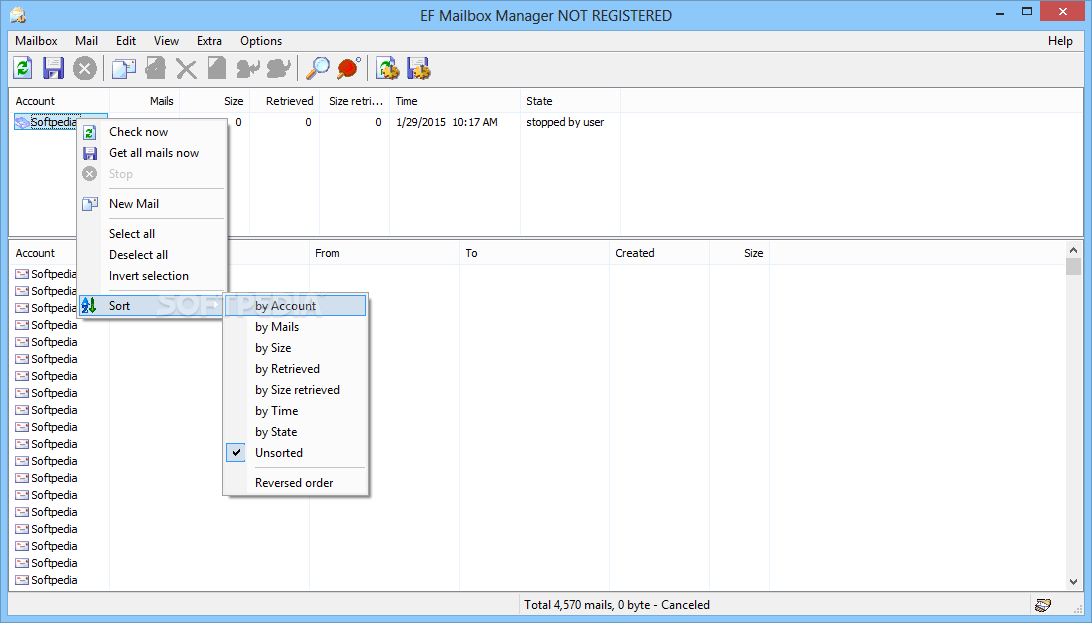Screen dimensions: 1092x623
Task: Click the second greyed forward toolbar icon
Action: coord(279,68)
